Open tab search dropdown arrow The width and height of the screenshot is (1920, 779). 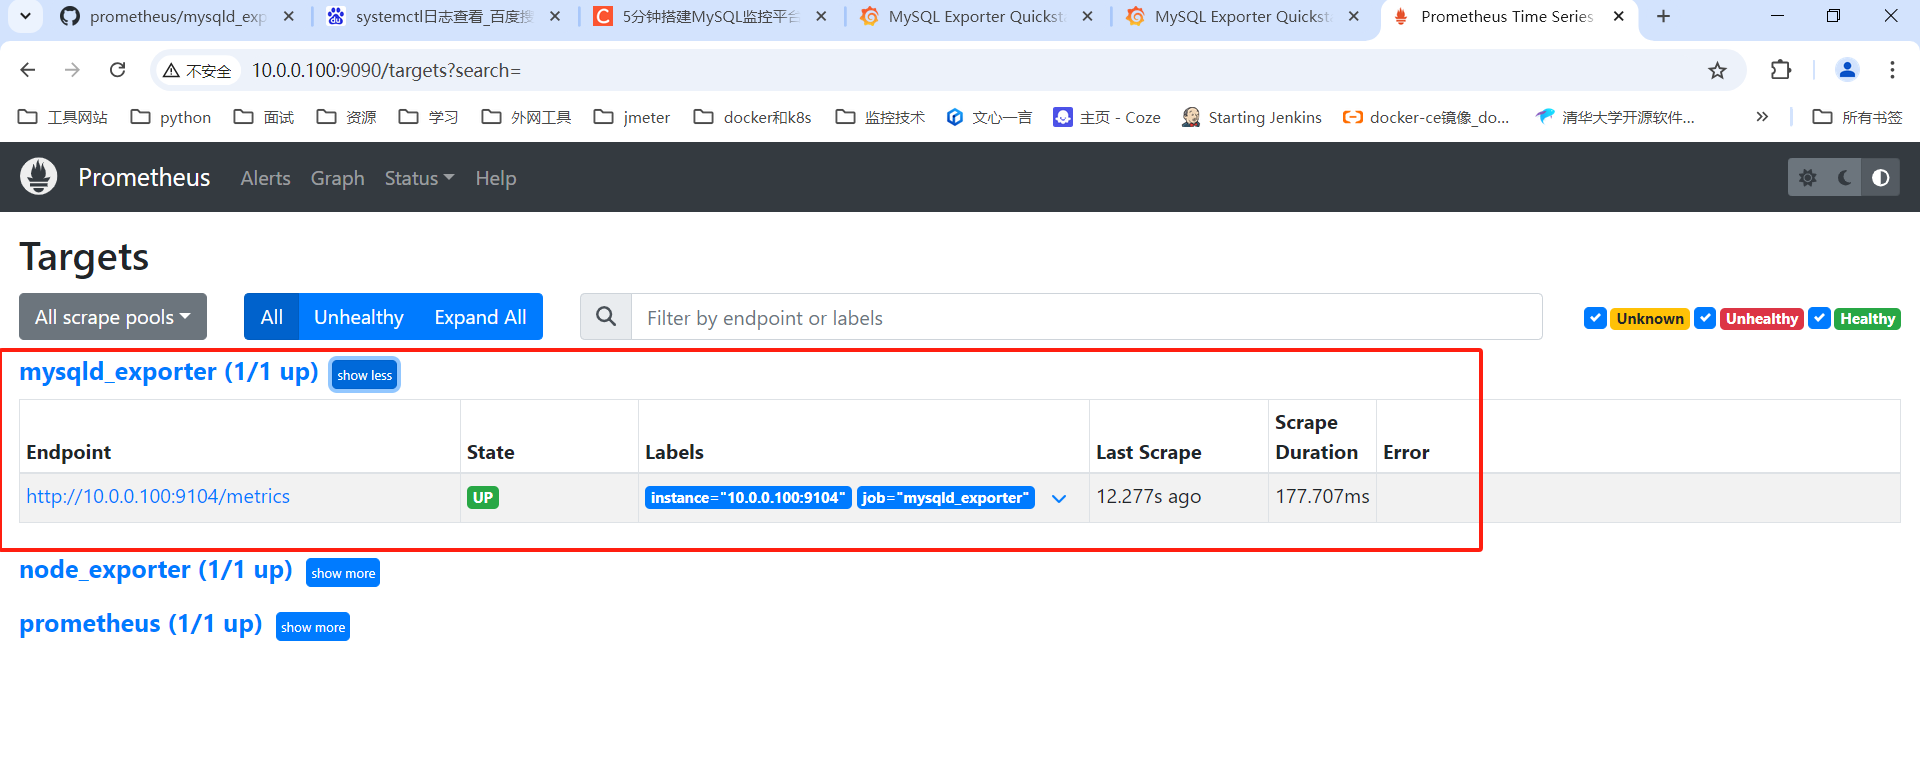click(x=25, y=16)
